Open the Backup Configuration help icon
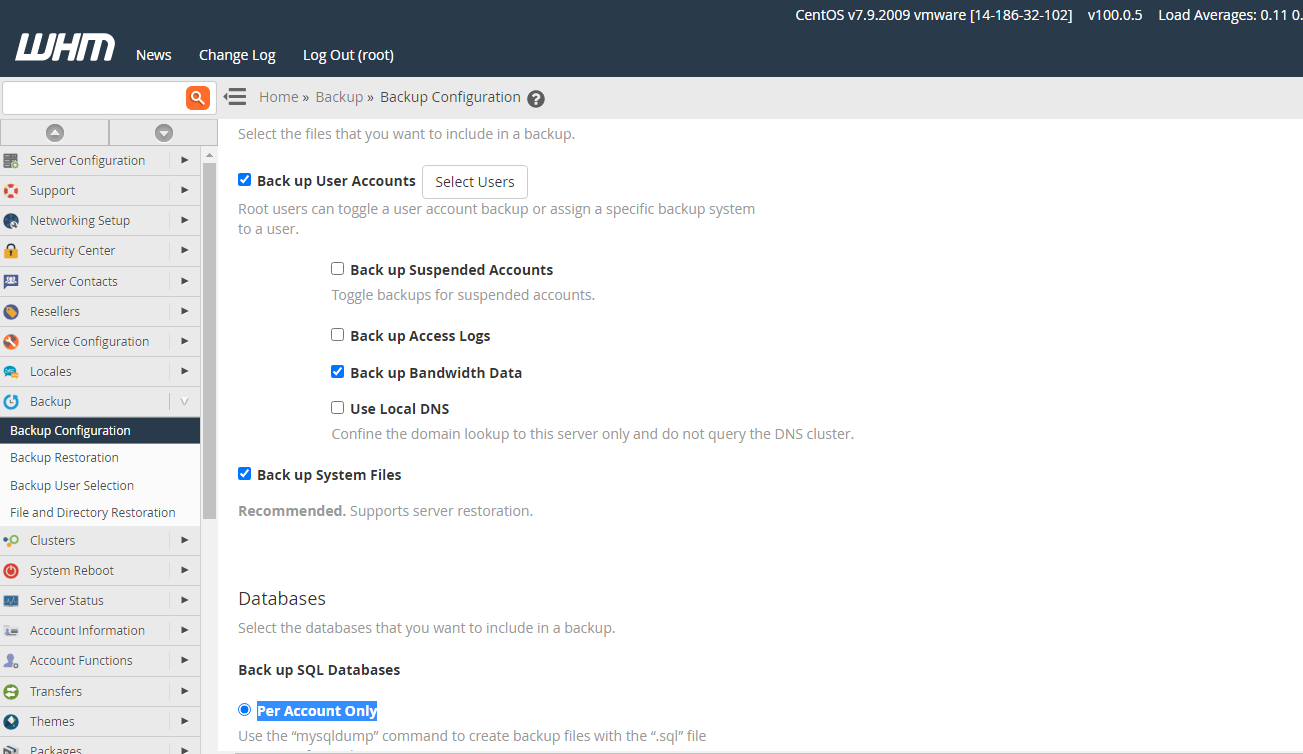The height and width of the screenshot is (754, 1303). tap(536, 98)
